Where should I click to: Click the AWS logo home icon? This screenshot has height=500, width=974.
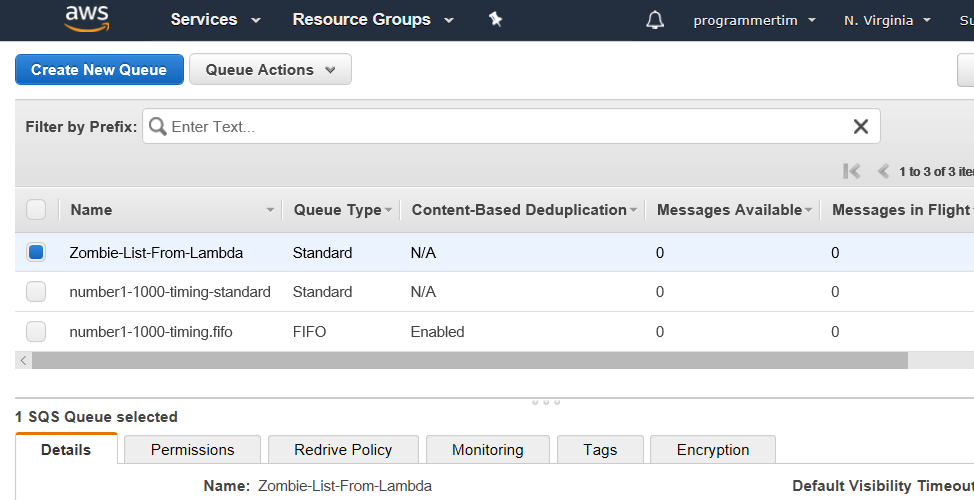click(86, 18)
